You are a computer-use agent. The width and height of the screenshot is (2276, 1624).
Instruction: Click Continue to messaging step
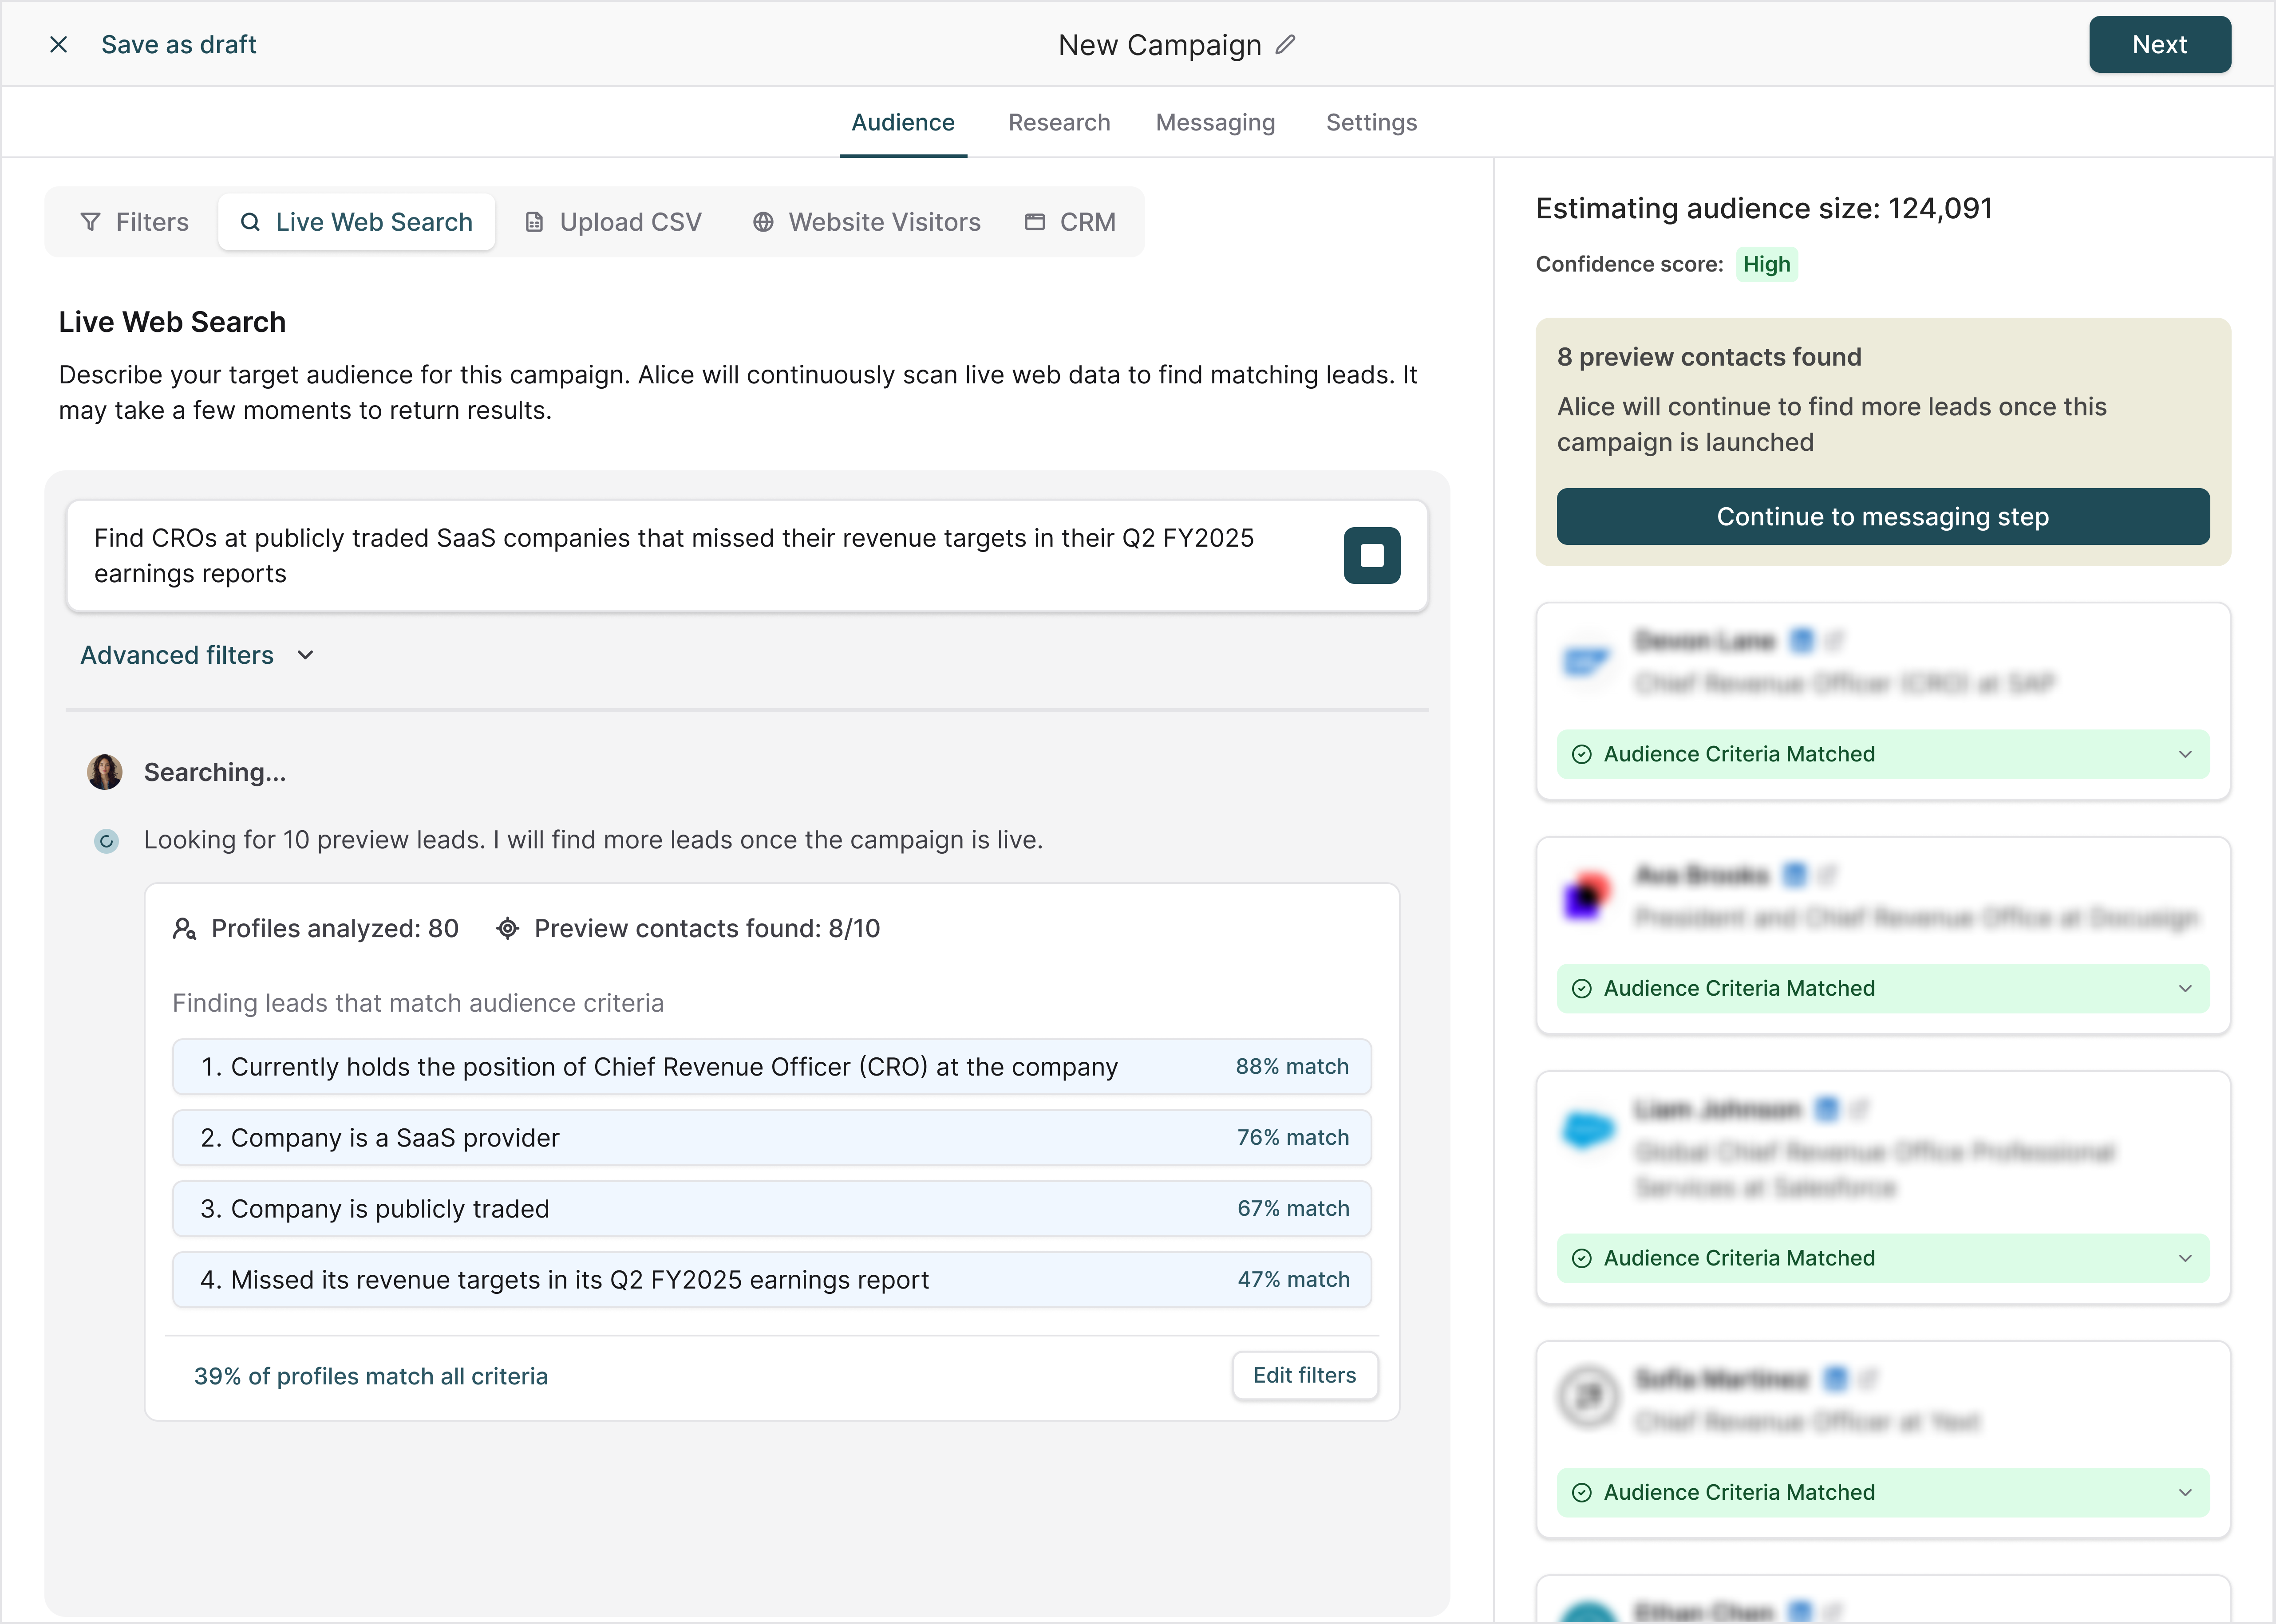point(1882,517)
